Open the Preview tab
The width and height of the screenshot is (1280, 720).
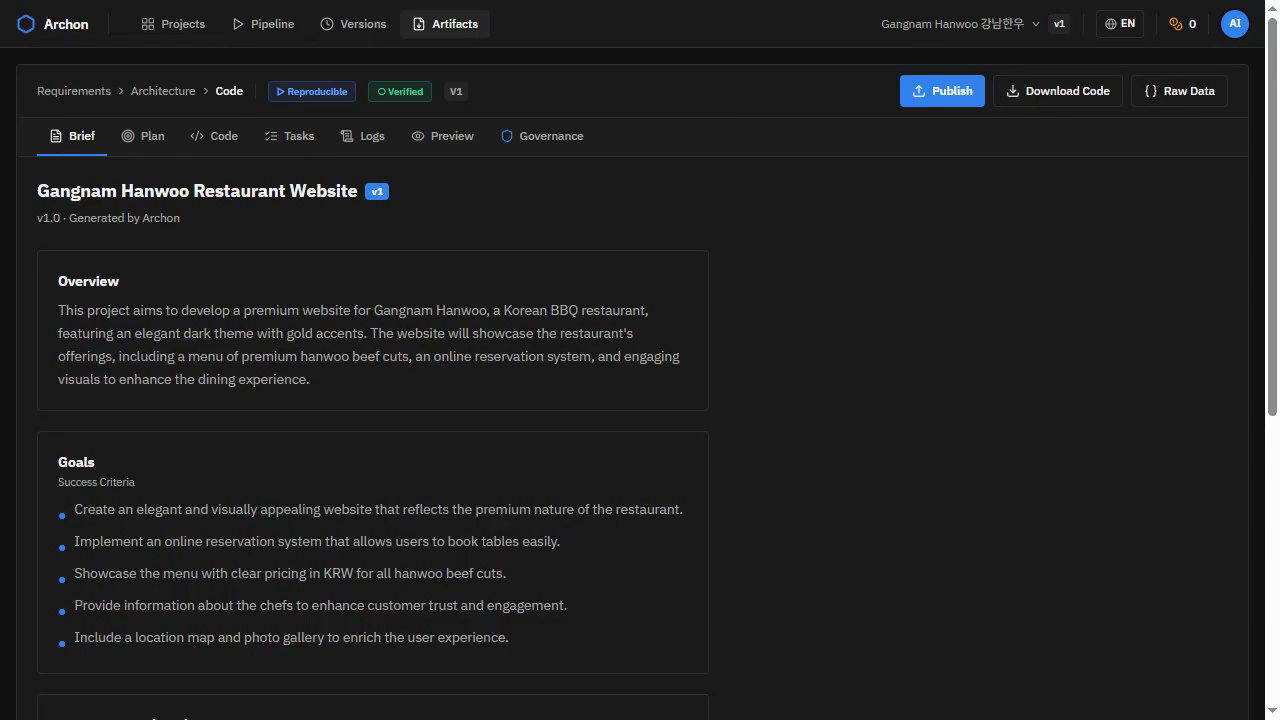pos(442,136)
